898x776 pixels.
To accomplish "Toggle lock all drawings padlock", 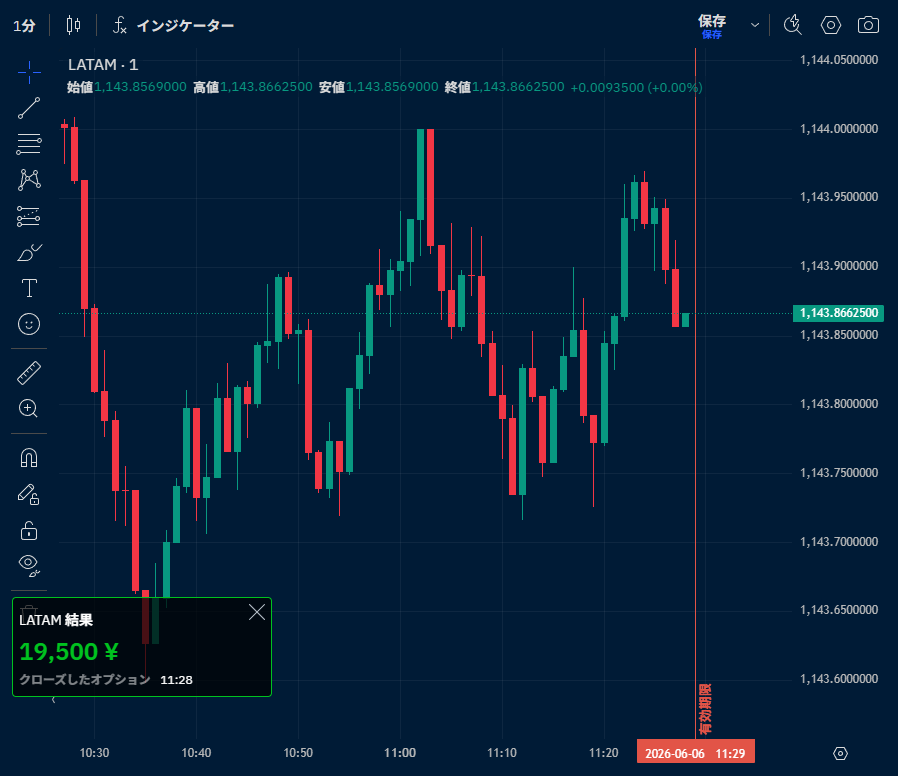I will 29,530.
